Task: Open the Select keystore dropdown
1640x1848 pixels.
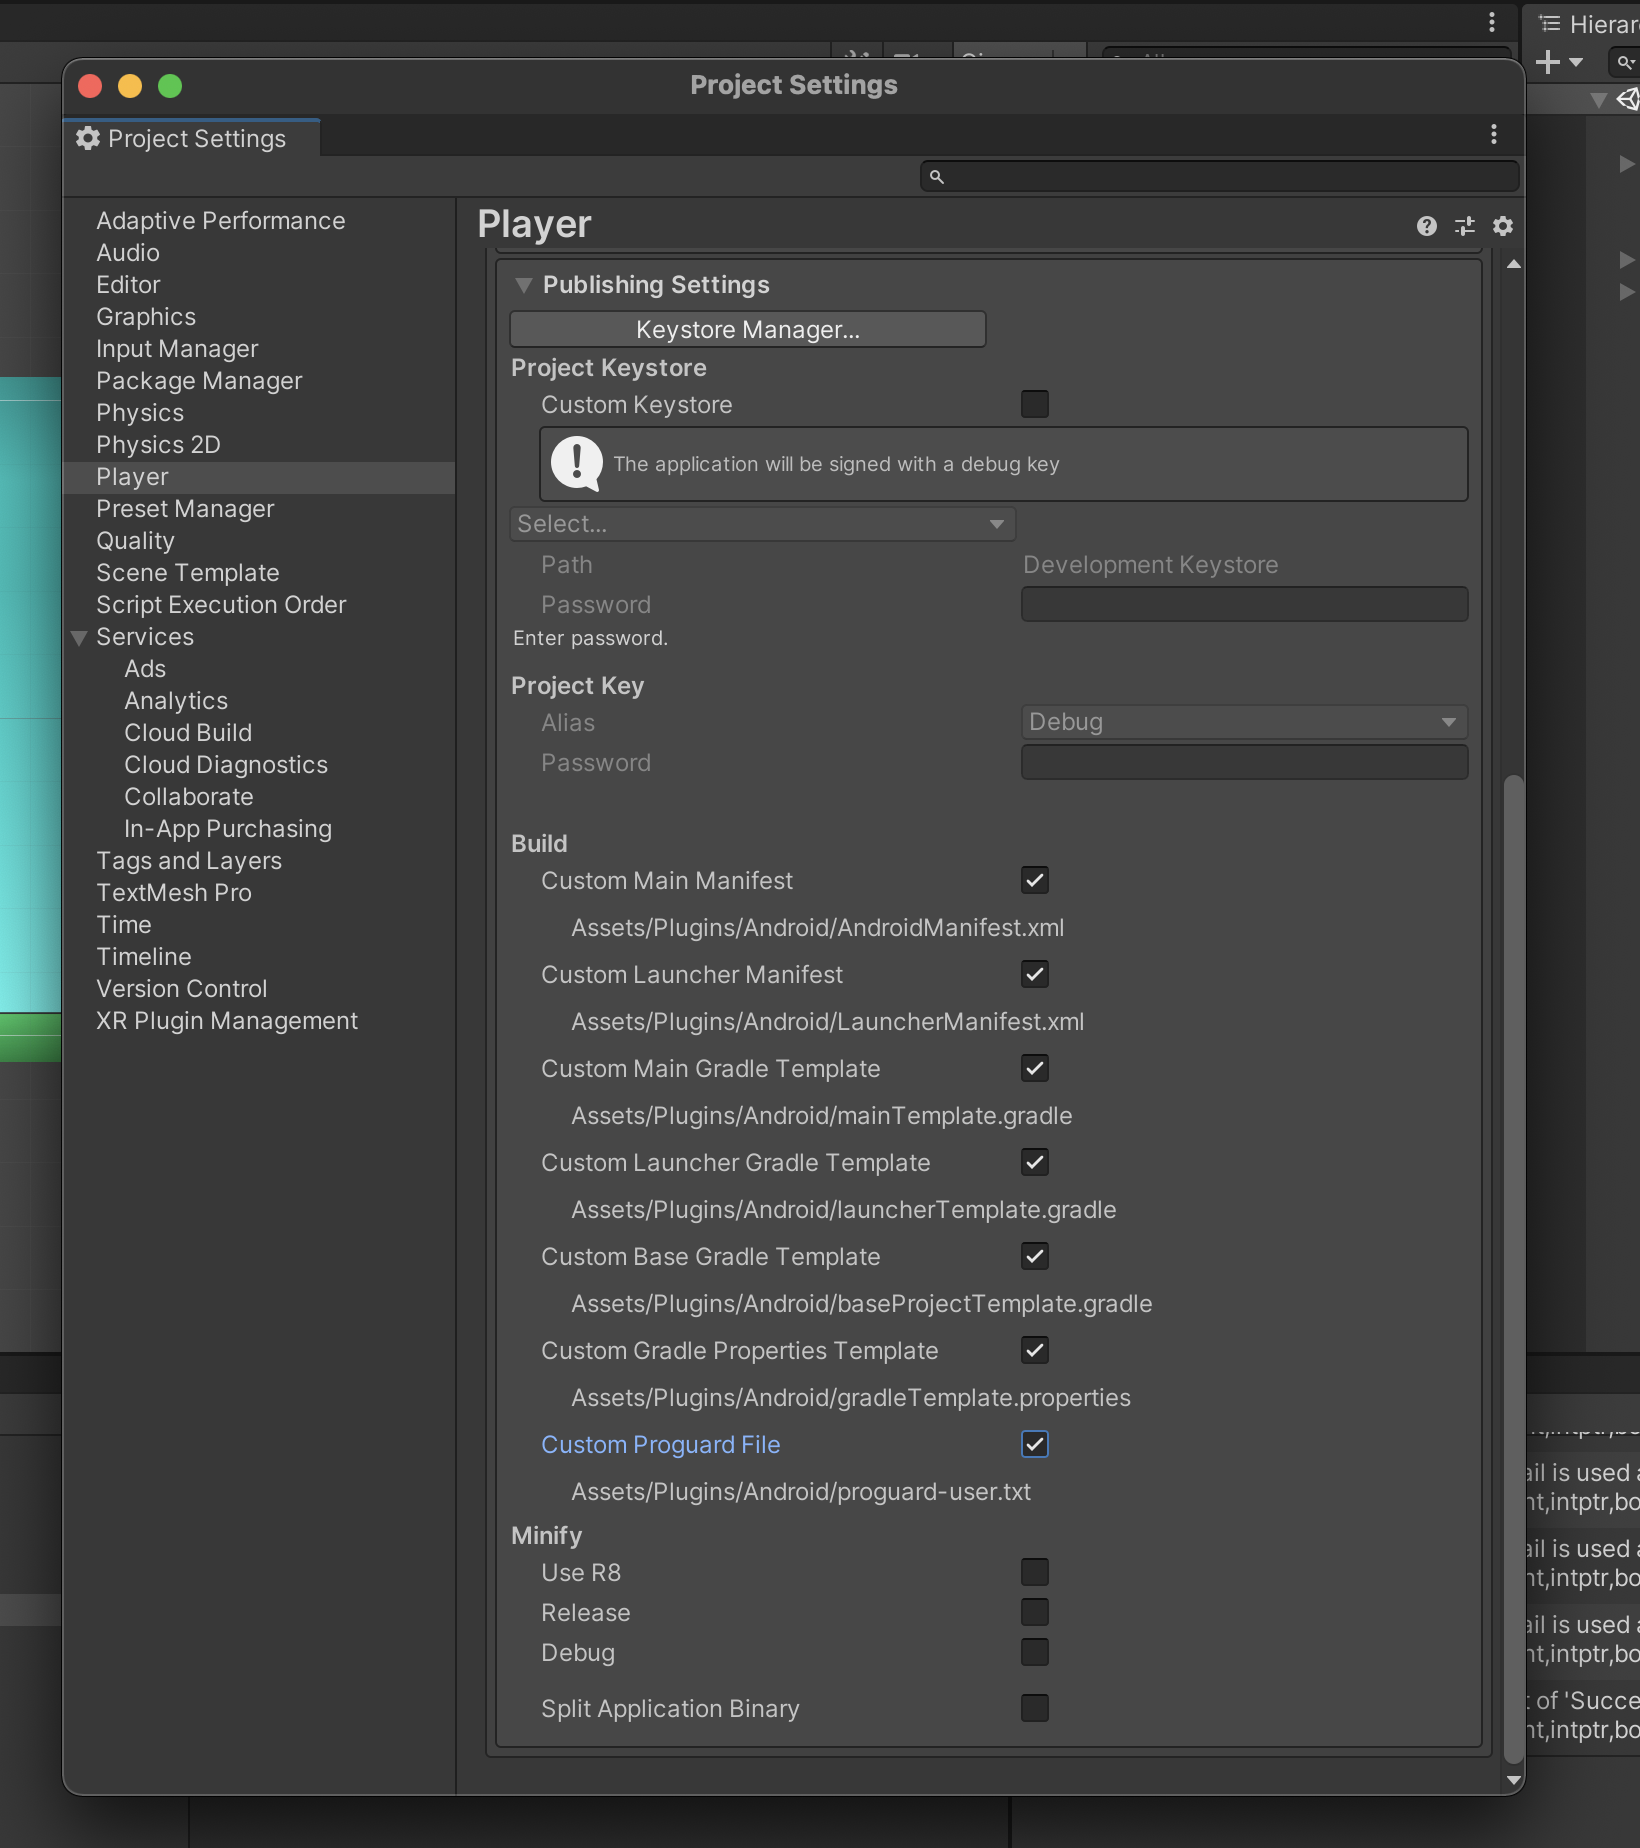Action: (762, 523)
